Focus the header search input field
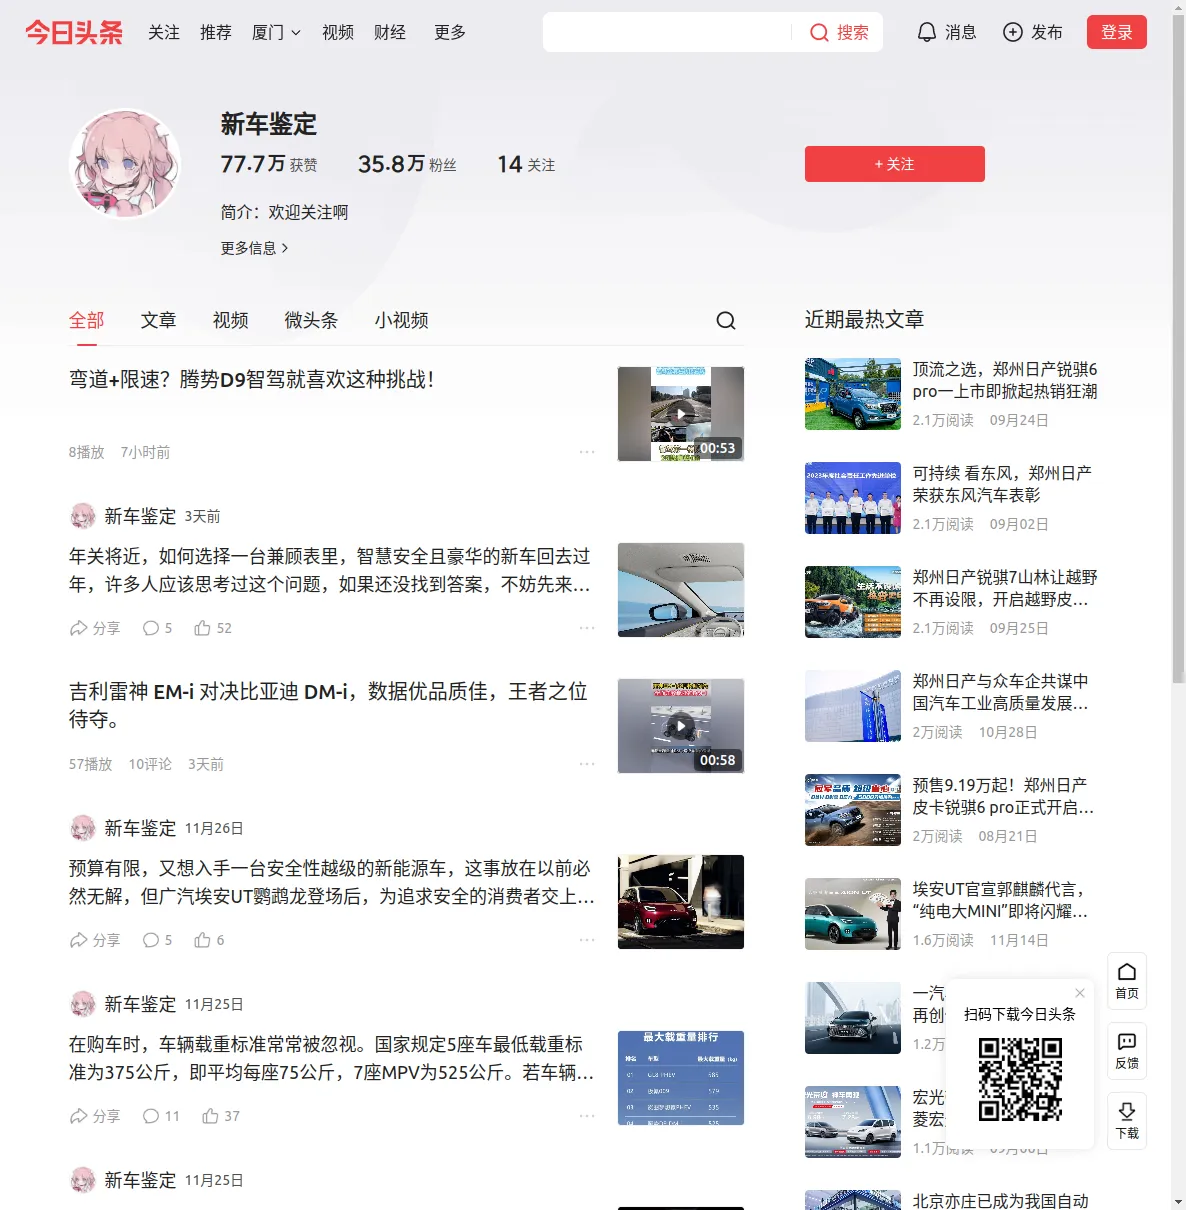Image resolution: width=1186 pixels, height=1210 pixels. [668, 33]
